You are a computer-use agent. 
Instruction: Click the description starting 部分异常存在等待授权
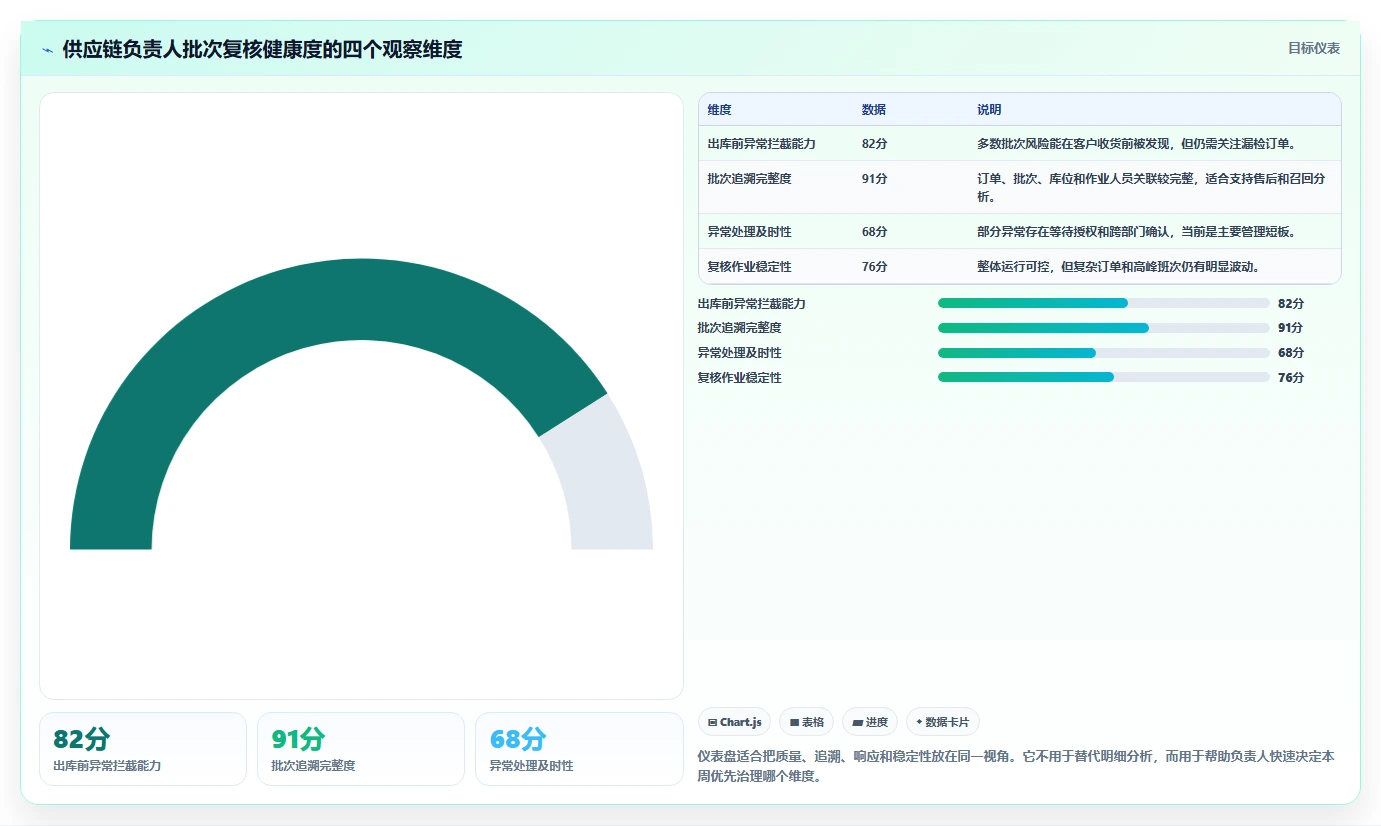[x=1137, y=232]
